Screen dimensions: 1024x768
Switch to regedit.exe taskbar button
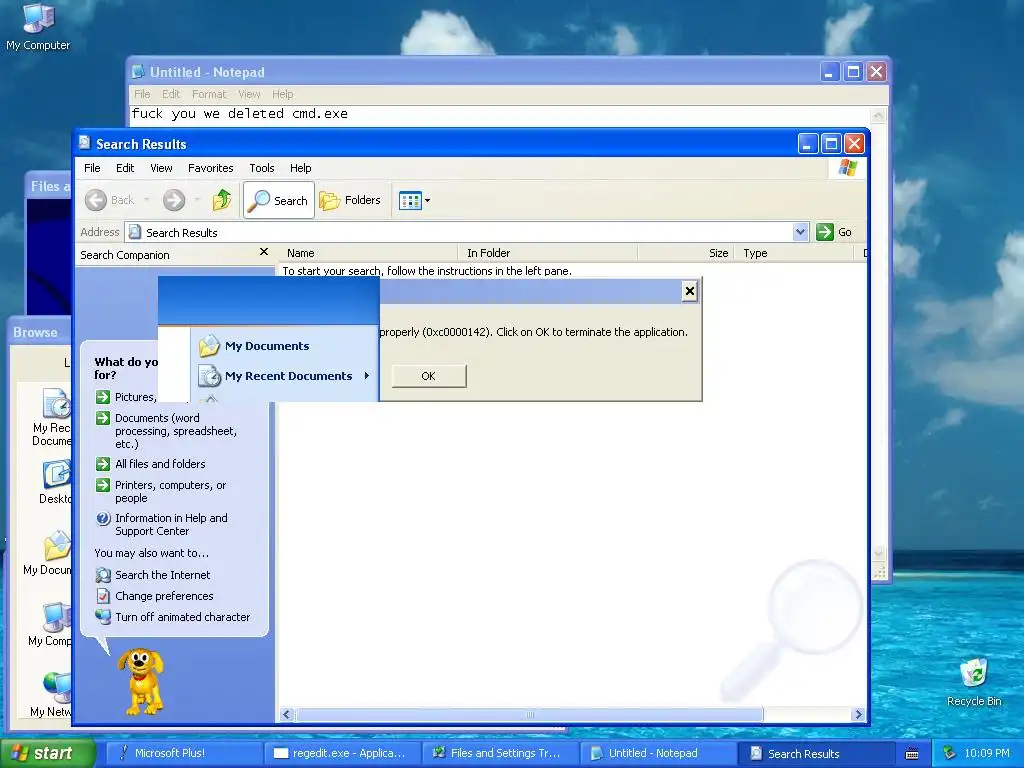click(342, 753)
